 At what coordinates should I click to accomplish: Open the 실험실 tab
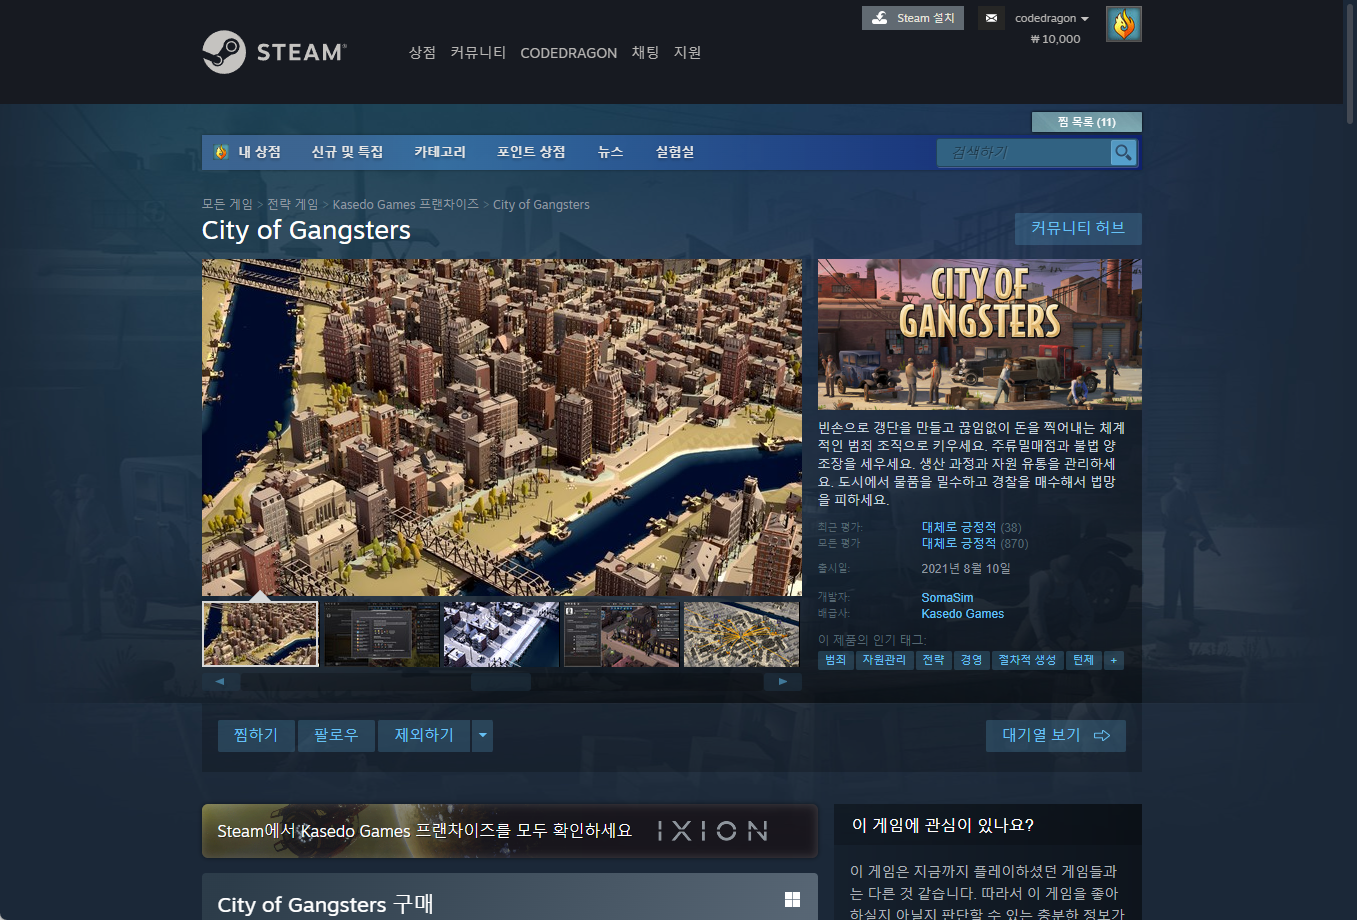(675, 152)
